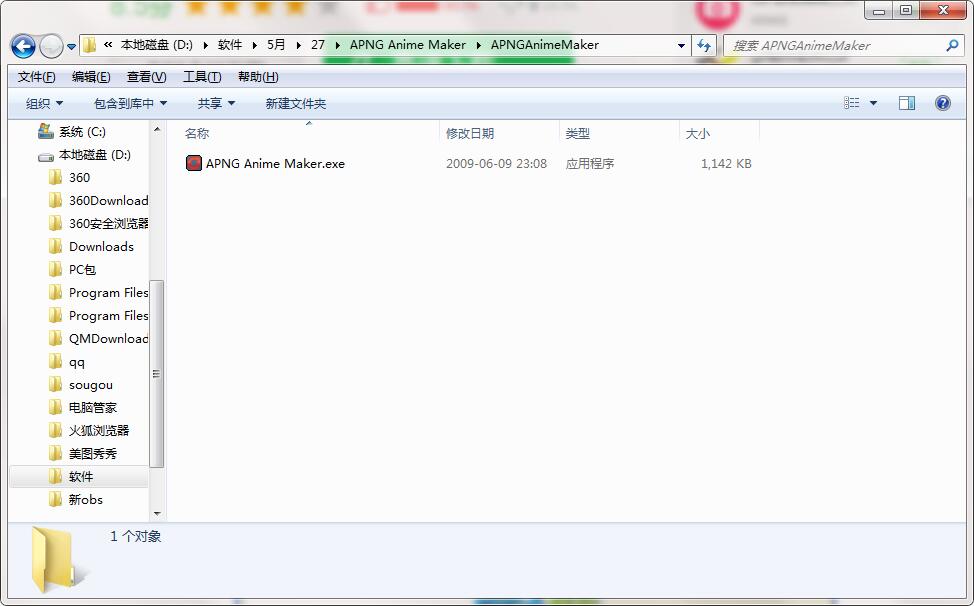Open Help via blue question mark icon
Screen dimensions: 974x606
point(942,103)
